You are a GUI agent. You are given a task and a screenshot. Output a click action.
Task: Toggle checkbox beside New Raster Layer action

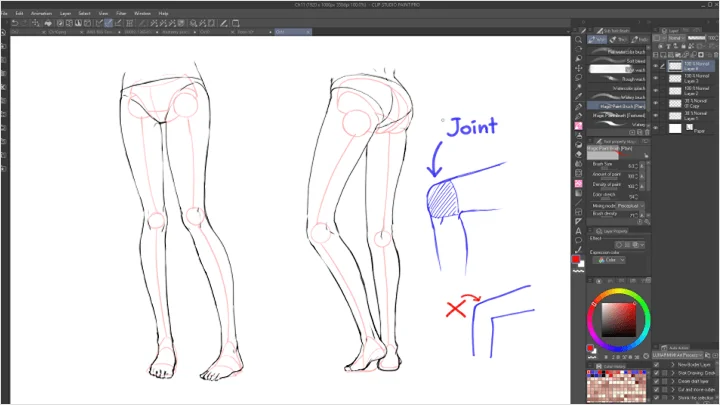(656, 365)
